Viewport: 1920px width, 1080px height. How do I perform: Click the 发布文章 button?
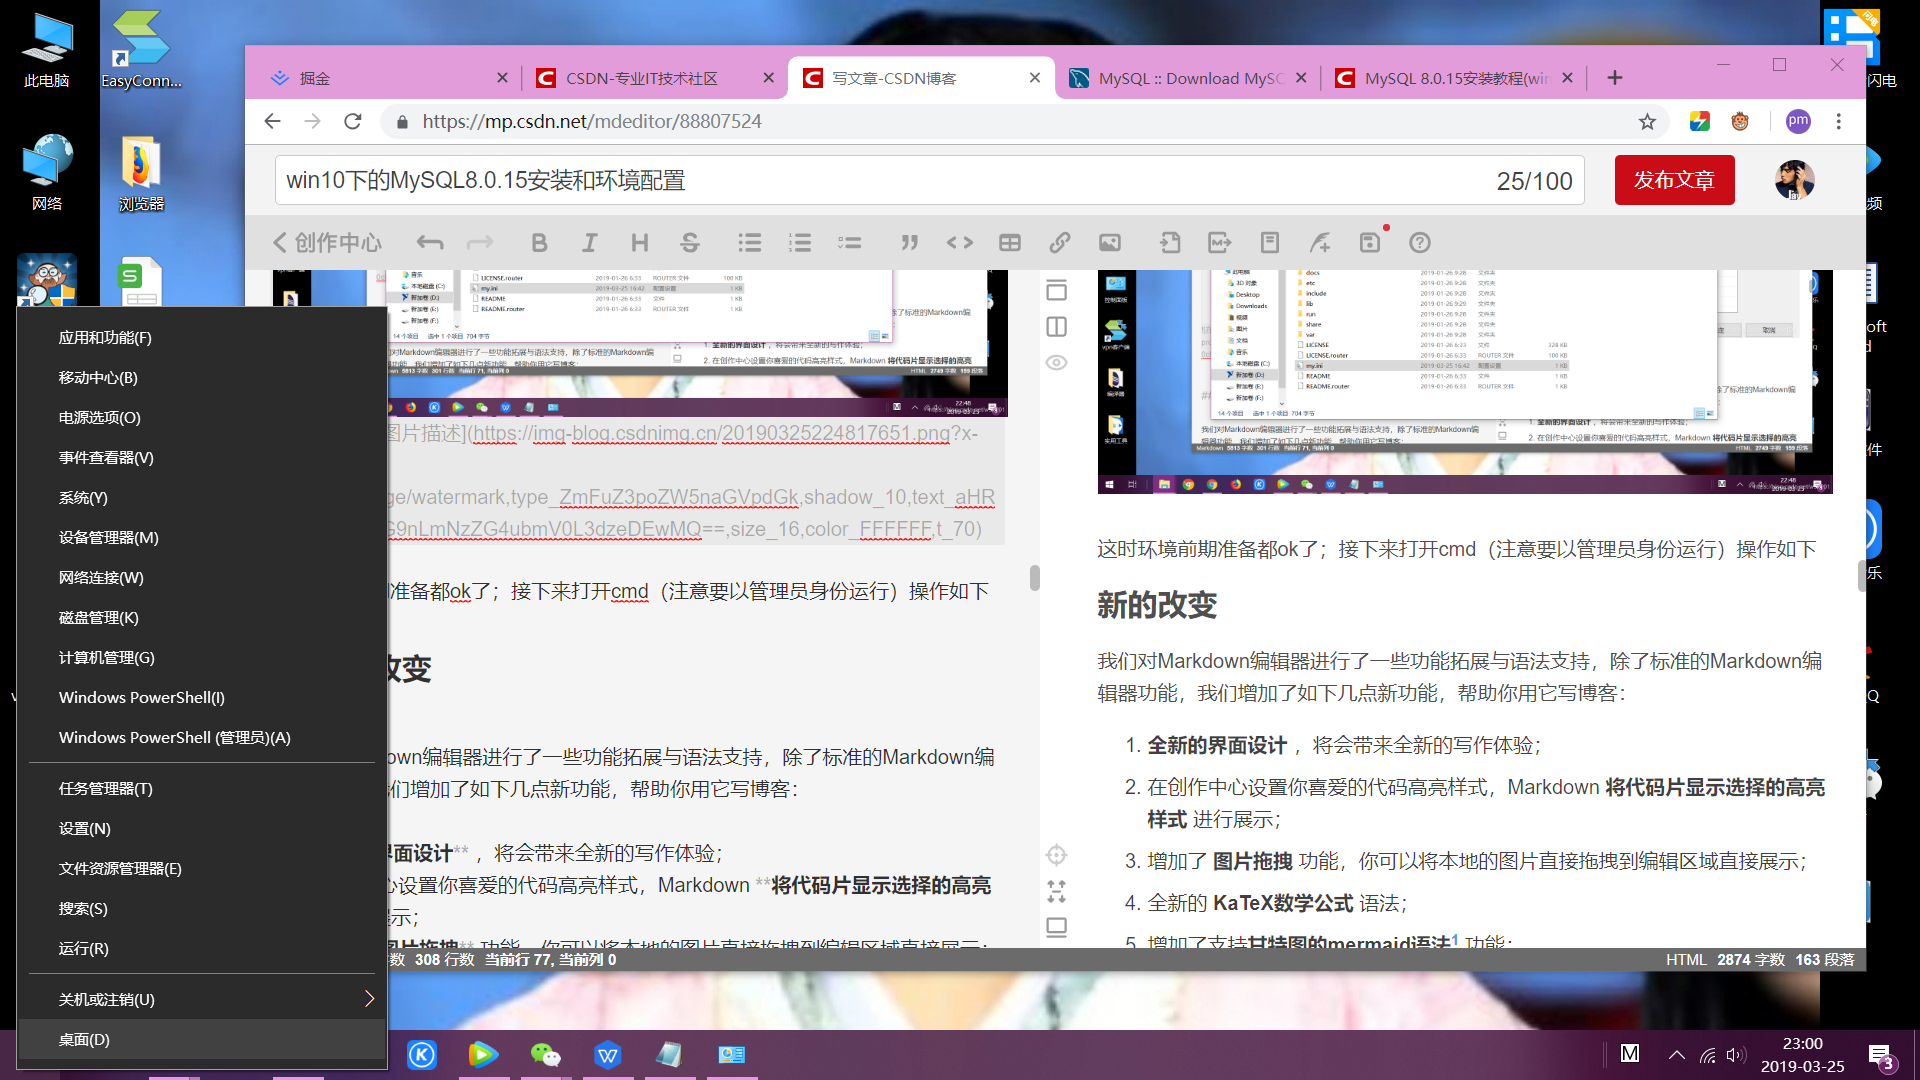click(x=1674, y=180)
